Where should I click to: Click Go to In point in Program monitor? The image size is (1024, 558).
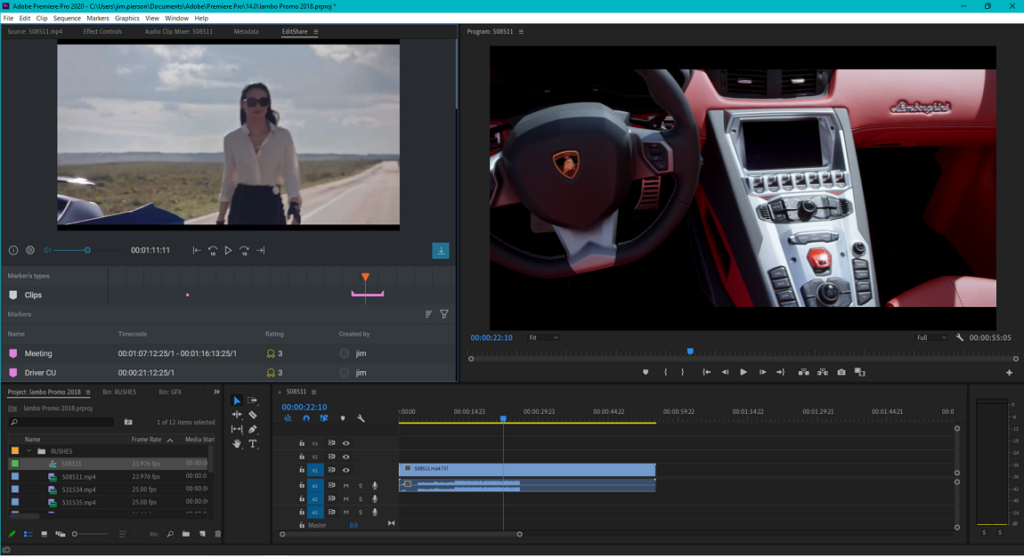click(706, 372)
